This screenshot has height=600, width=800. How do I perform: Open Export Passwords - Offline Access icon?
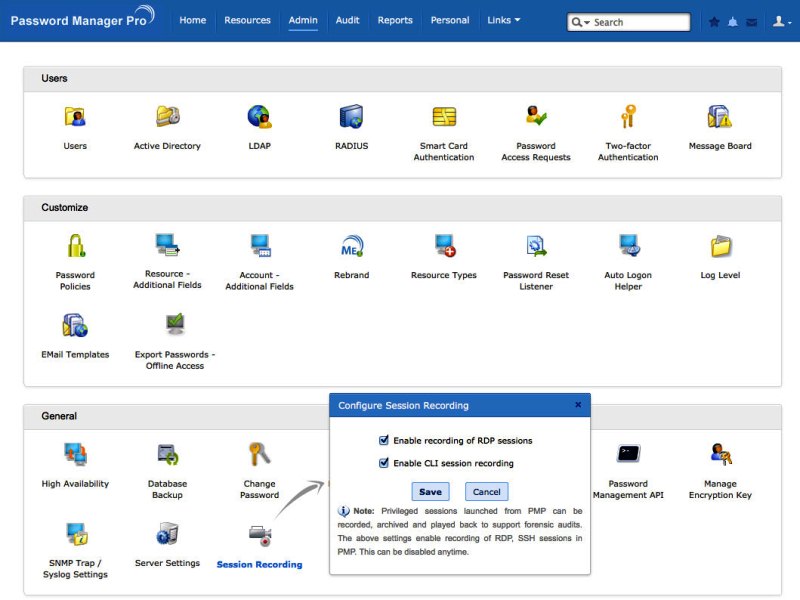(175, 324)
